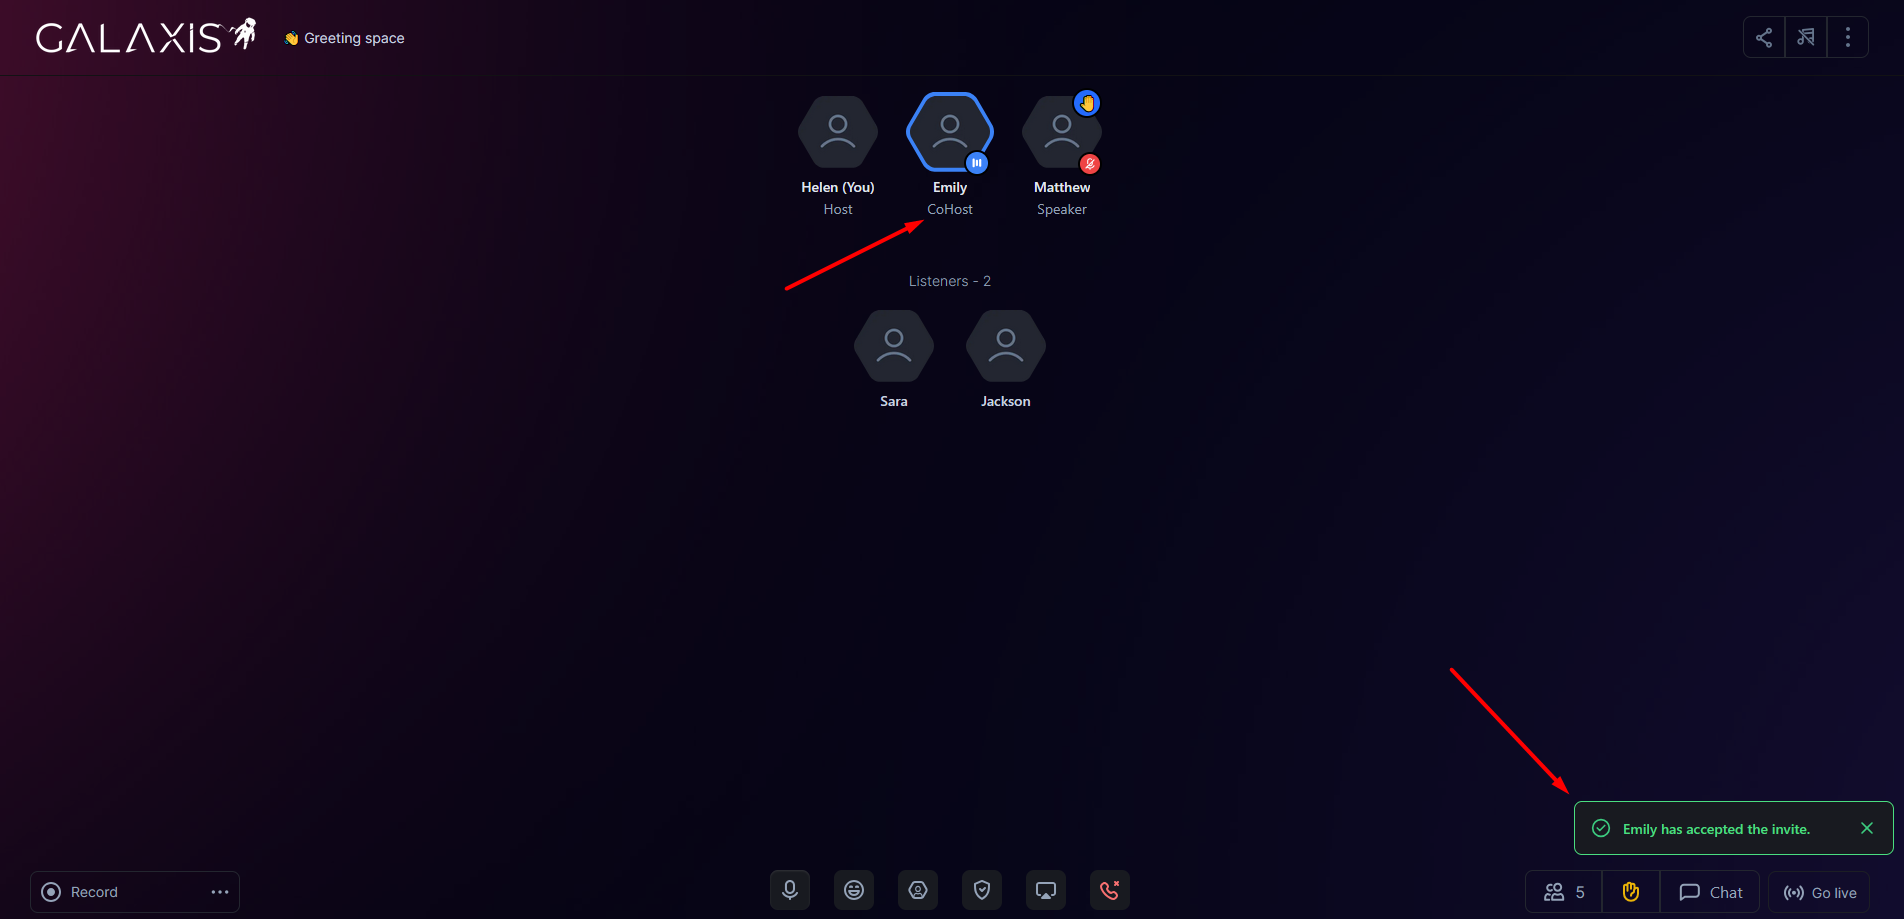Open the Chat panel

1711,892
